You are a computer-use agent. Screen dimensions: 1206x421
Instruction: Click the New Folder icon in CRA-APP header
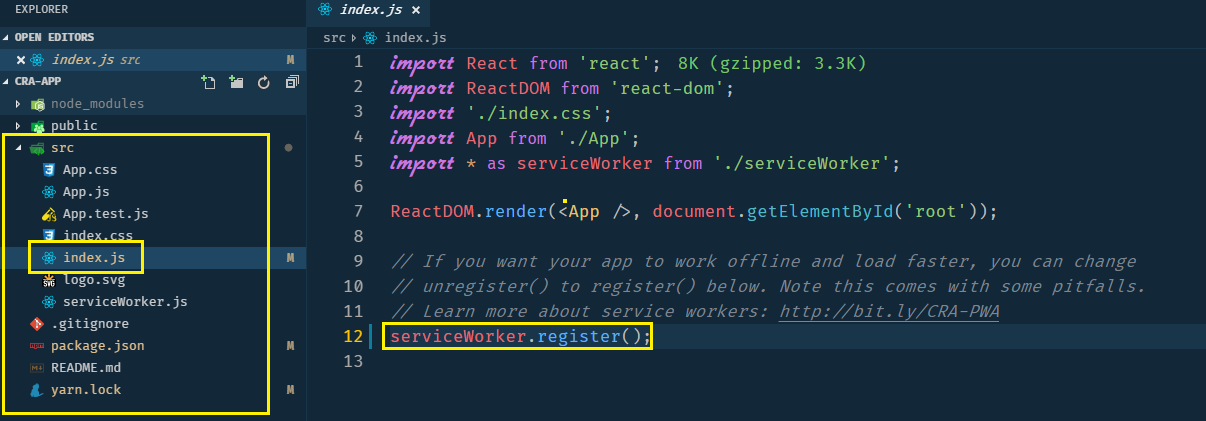tap(236, 82)
